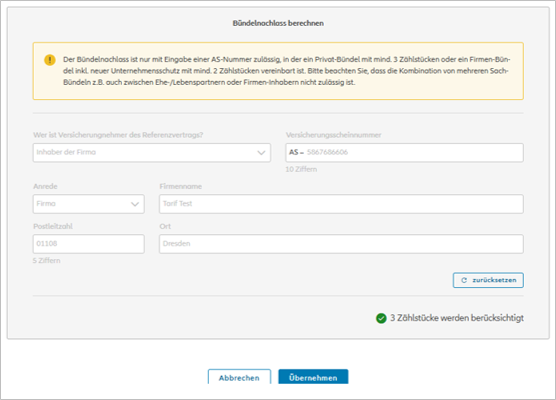556x400 pixels.
Task: Click the yellow warning exclamation icon
Action: (x=50, y=60)
